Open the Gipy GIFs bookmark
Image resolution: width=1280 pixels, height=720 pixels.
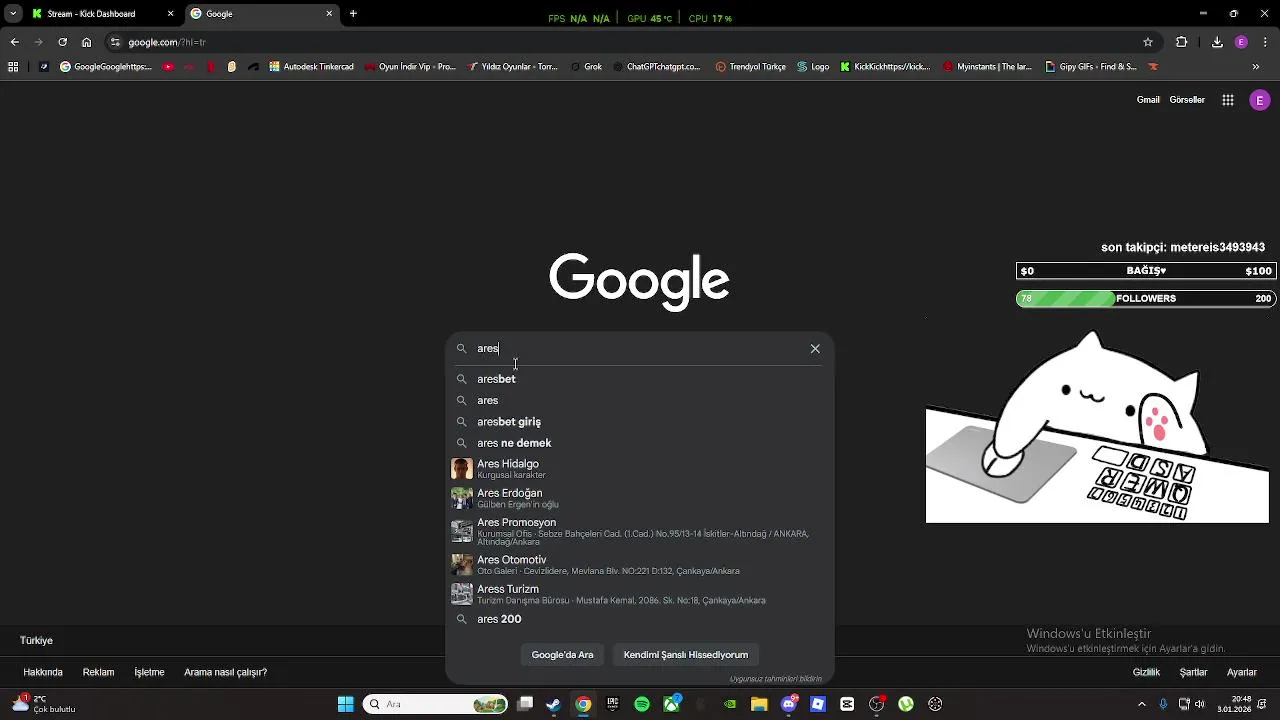(1090, 67)
